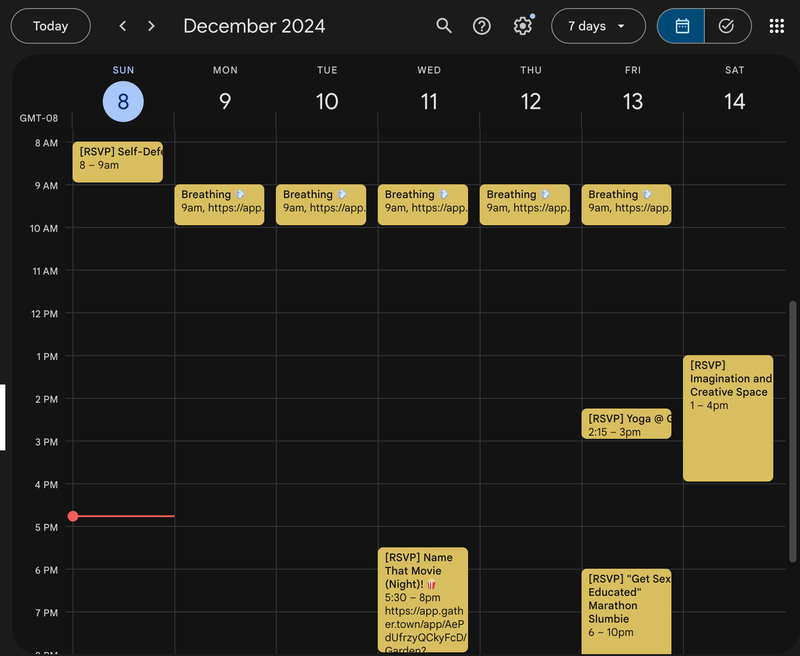Image resolution: width=800 pixels, height=656 pixels.
Task: Open the calendar search
Action: (444, 26)
